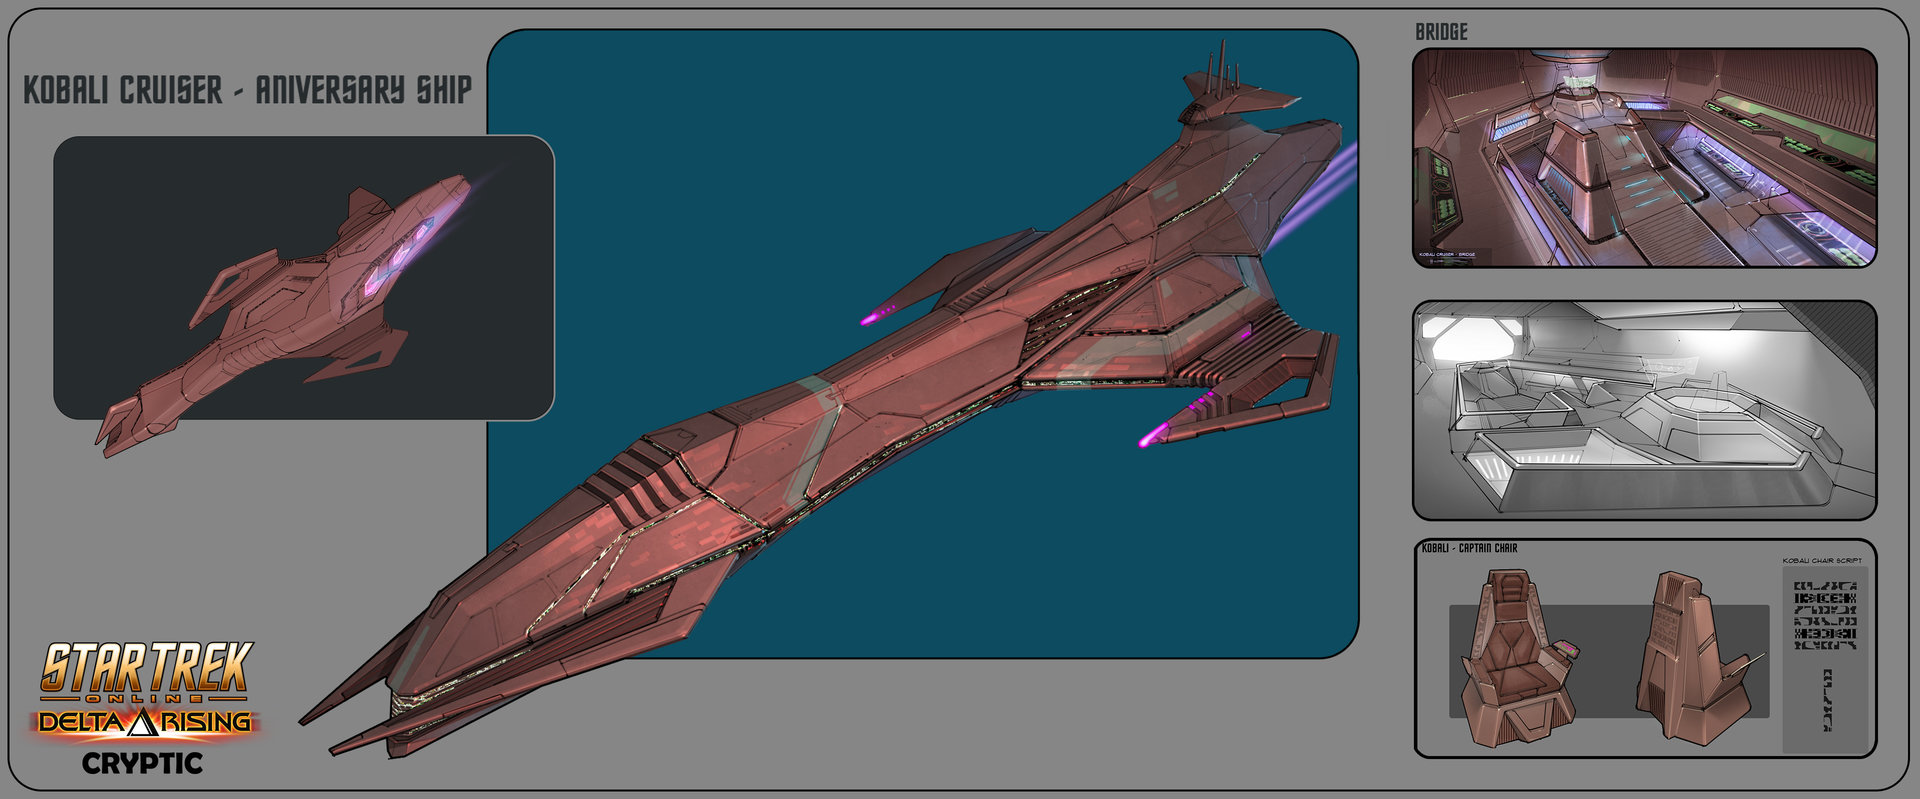The image size is (1920, 799).
Task: Click the Kobali alien script glyph block
Action: point(1825,616)
